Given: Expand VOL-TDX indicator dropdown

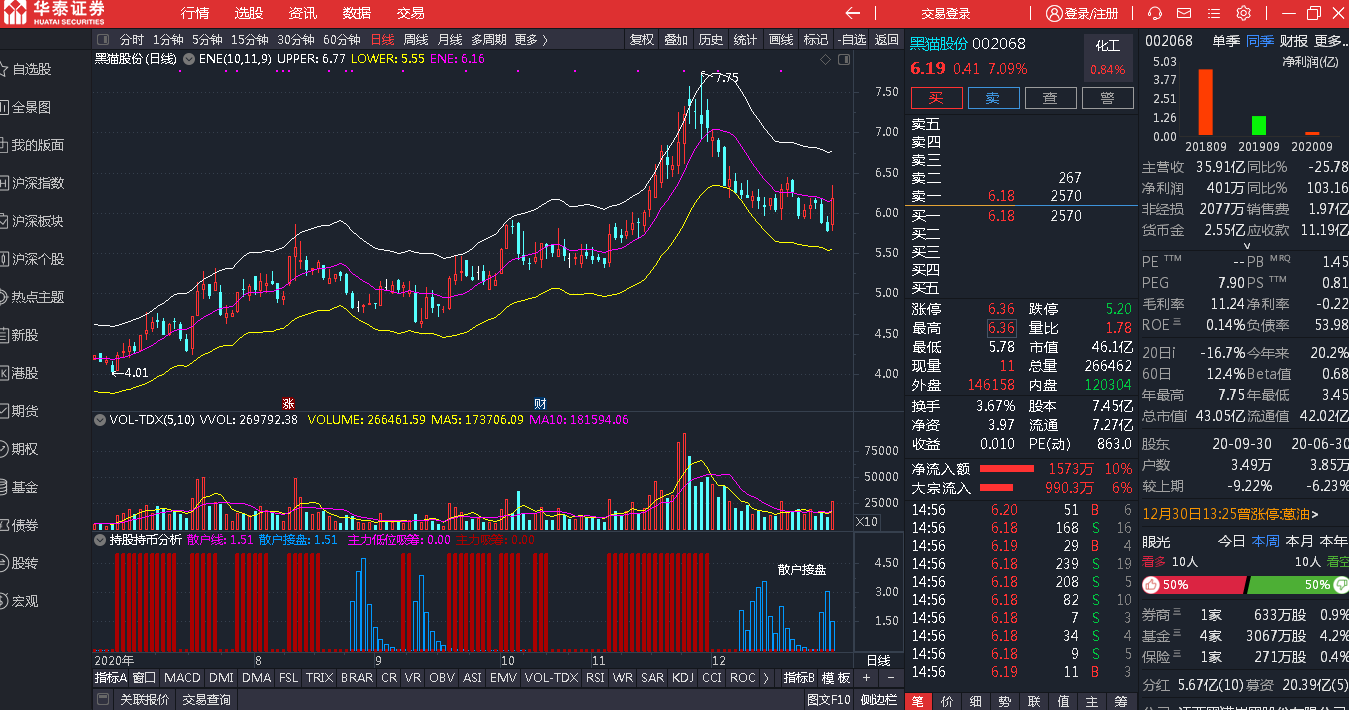Looking at the screenshot, I should point(100,420).
